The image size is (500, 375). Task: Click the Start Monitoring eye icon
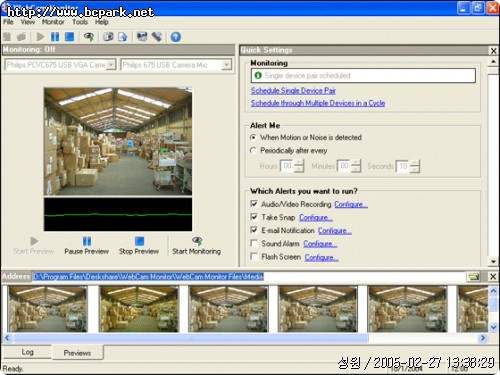[x=197, y=241]
